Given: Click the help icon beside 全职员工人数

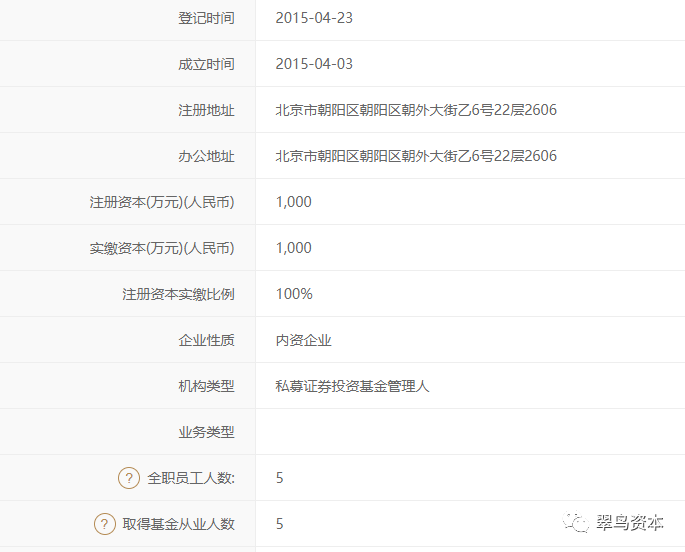Looking at the screenshot, I should (x=129, y=478).
